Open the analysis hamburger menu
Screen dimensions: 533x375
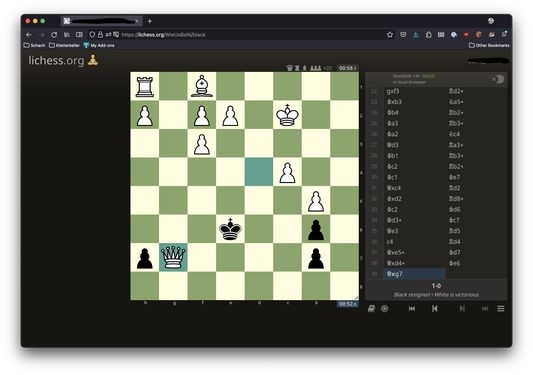point(501,309)
